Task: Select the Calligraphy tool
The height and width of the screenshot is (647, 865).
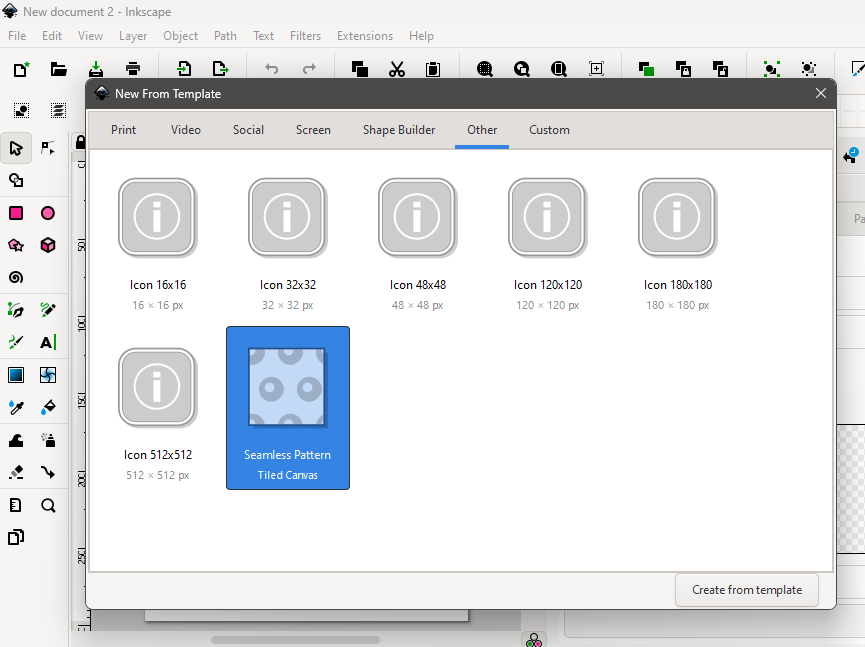Action: tap(16, 343)
